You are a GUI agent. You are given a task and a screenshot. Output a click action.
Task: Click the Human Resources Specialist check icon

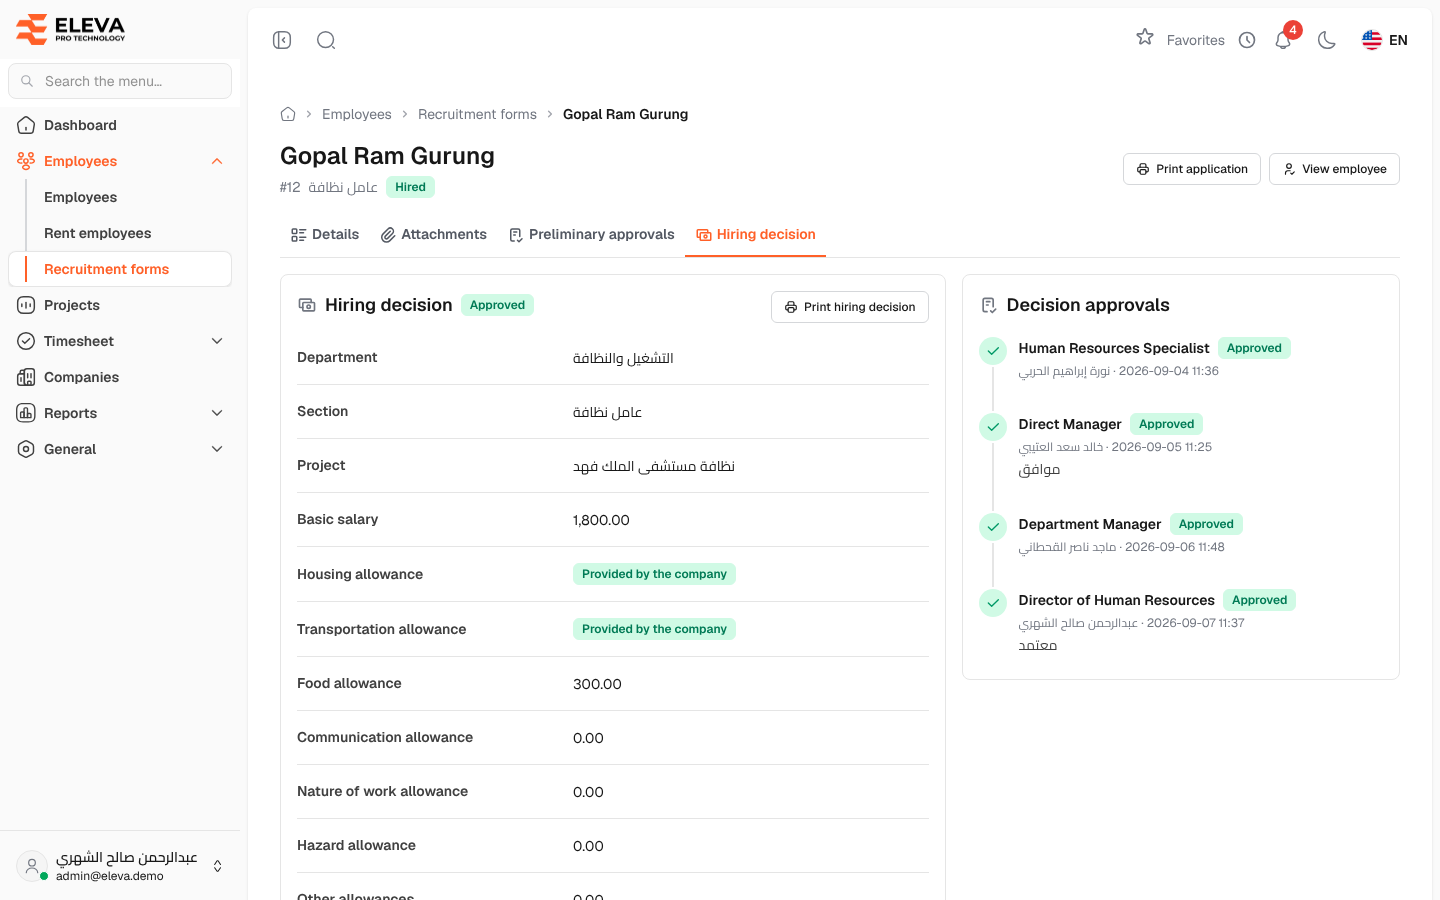993,351
